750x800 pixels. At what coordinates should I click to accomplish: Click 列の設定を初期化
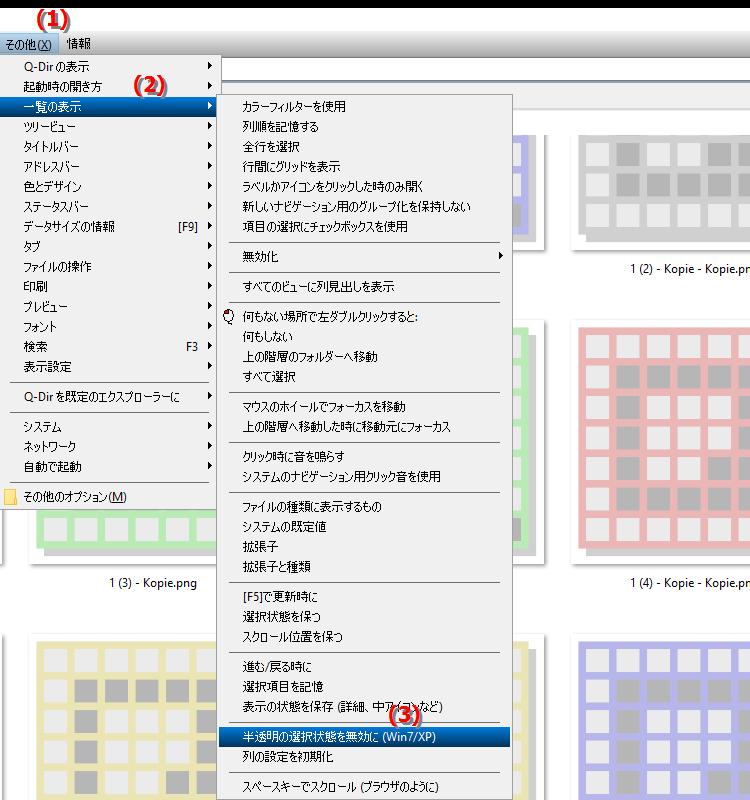[x=288, y=757]
